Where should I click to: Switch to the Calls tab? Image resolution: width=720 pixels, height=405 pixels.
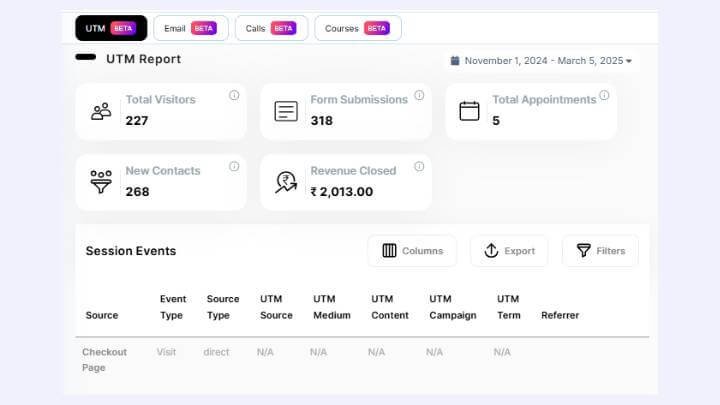point(271,28)
